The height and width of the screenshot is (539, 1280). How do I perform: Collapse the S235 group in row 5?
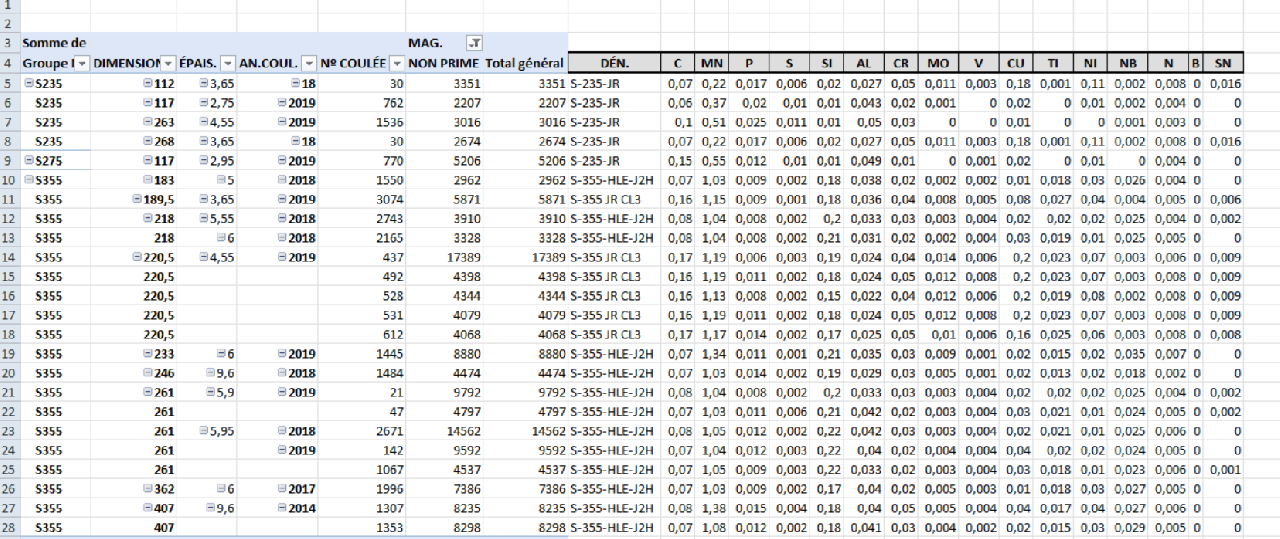tap(28, 84)
